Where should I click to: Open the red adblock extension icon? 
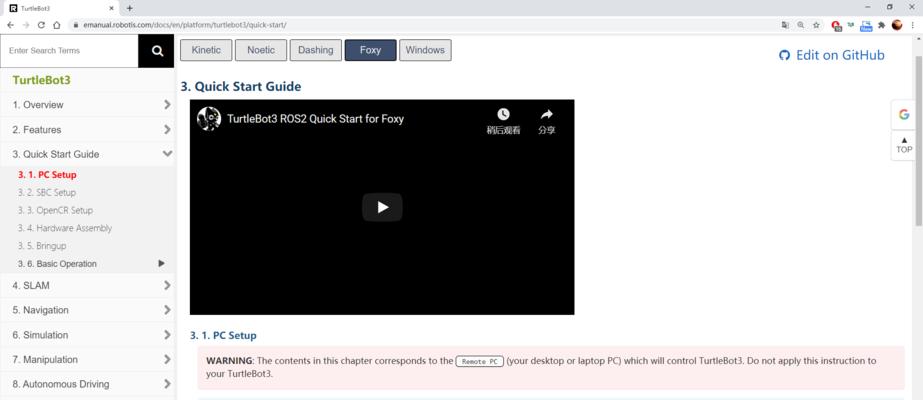click(x=836, y=25)
